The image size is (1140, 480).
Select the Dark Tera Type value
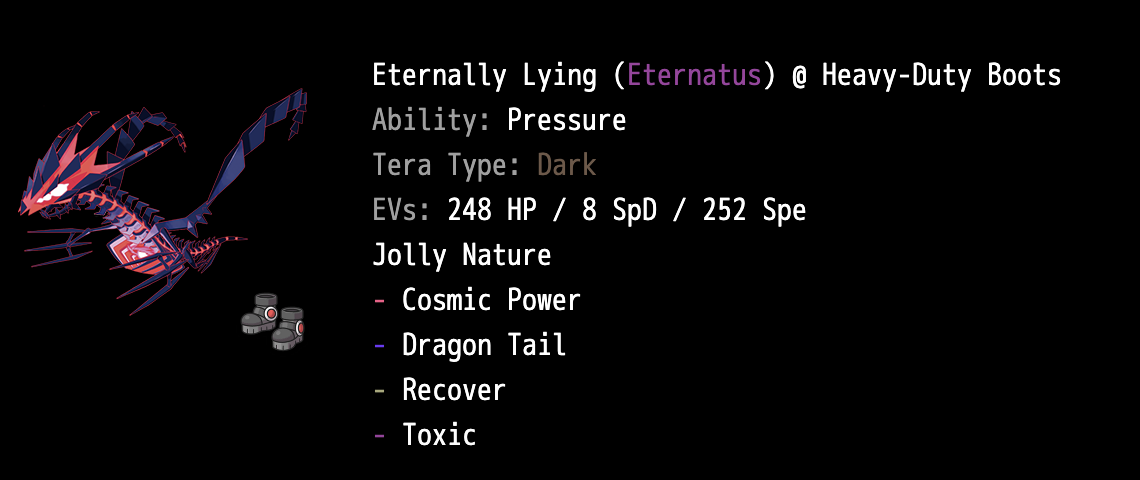566,165
